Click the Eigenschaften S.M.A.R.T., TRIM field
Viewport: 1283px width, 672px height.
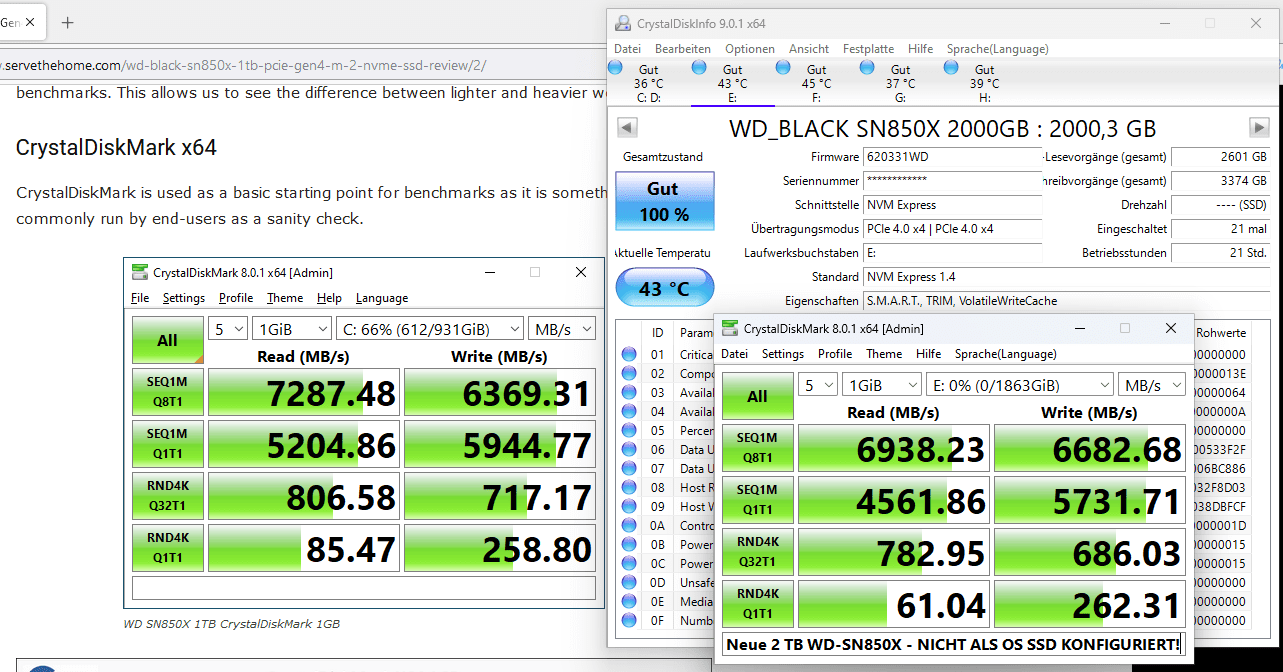(x=1066, y=301)
